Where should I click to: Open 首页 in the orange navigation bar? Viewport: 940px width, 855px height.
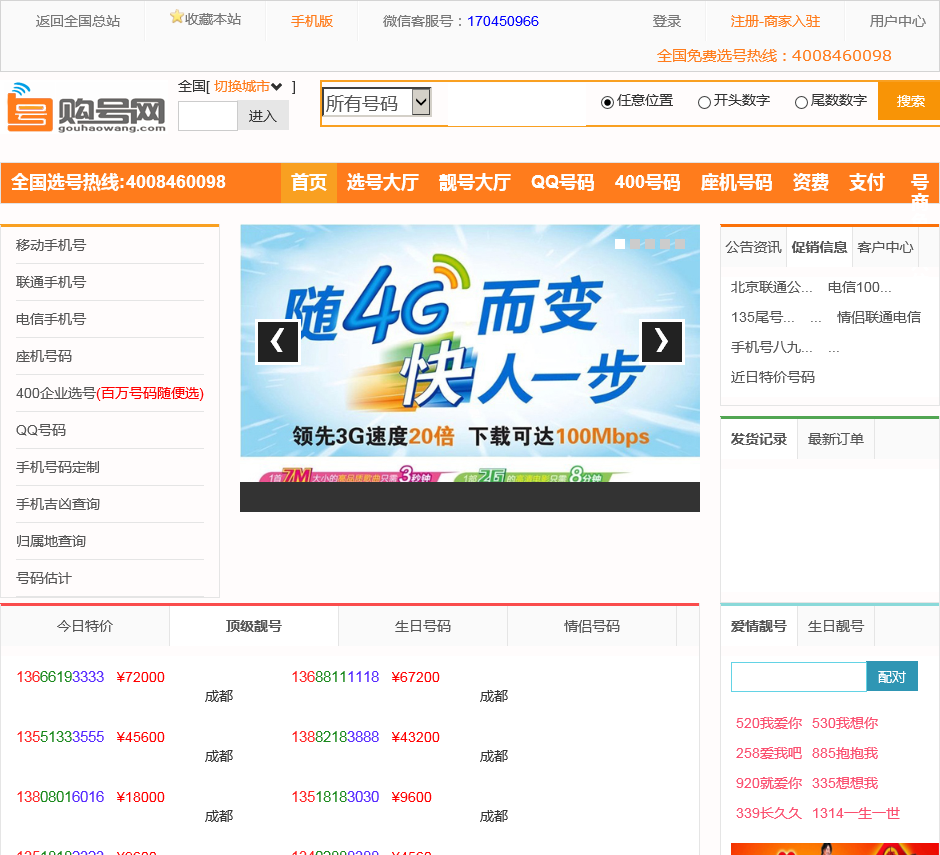309,182
